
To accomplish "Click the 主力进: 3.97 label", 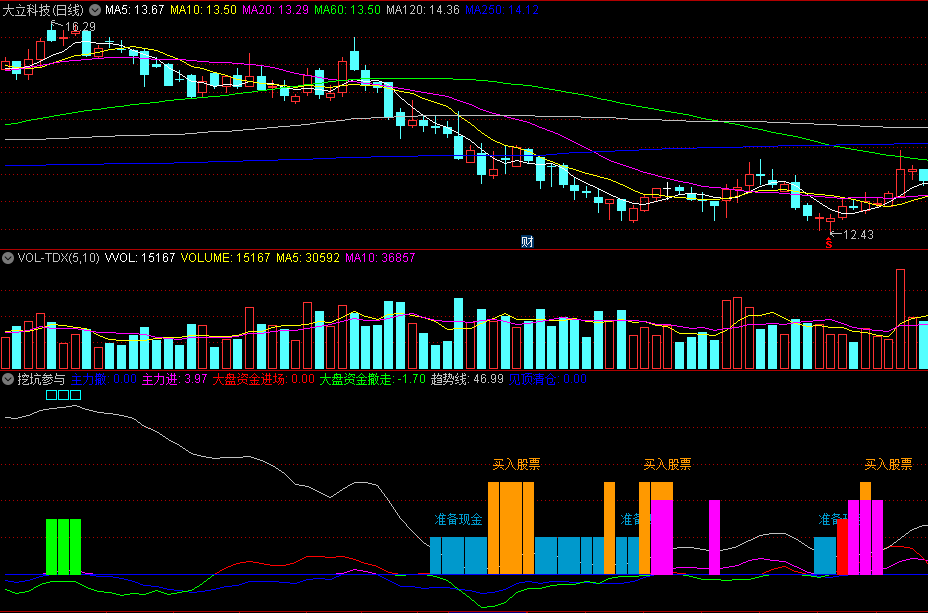I will click(175, 379).
